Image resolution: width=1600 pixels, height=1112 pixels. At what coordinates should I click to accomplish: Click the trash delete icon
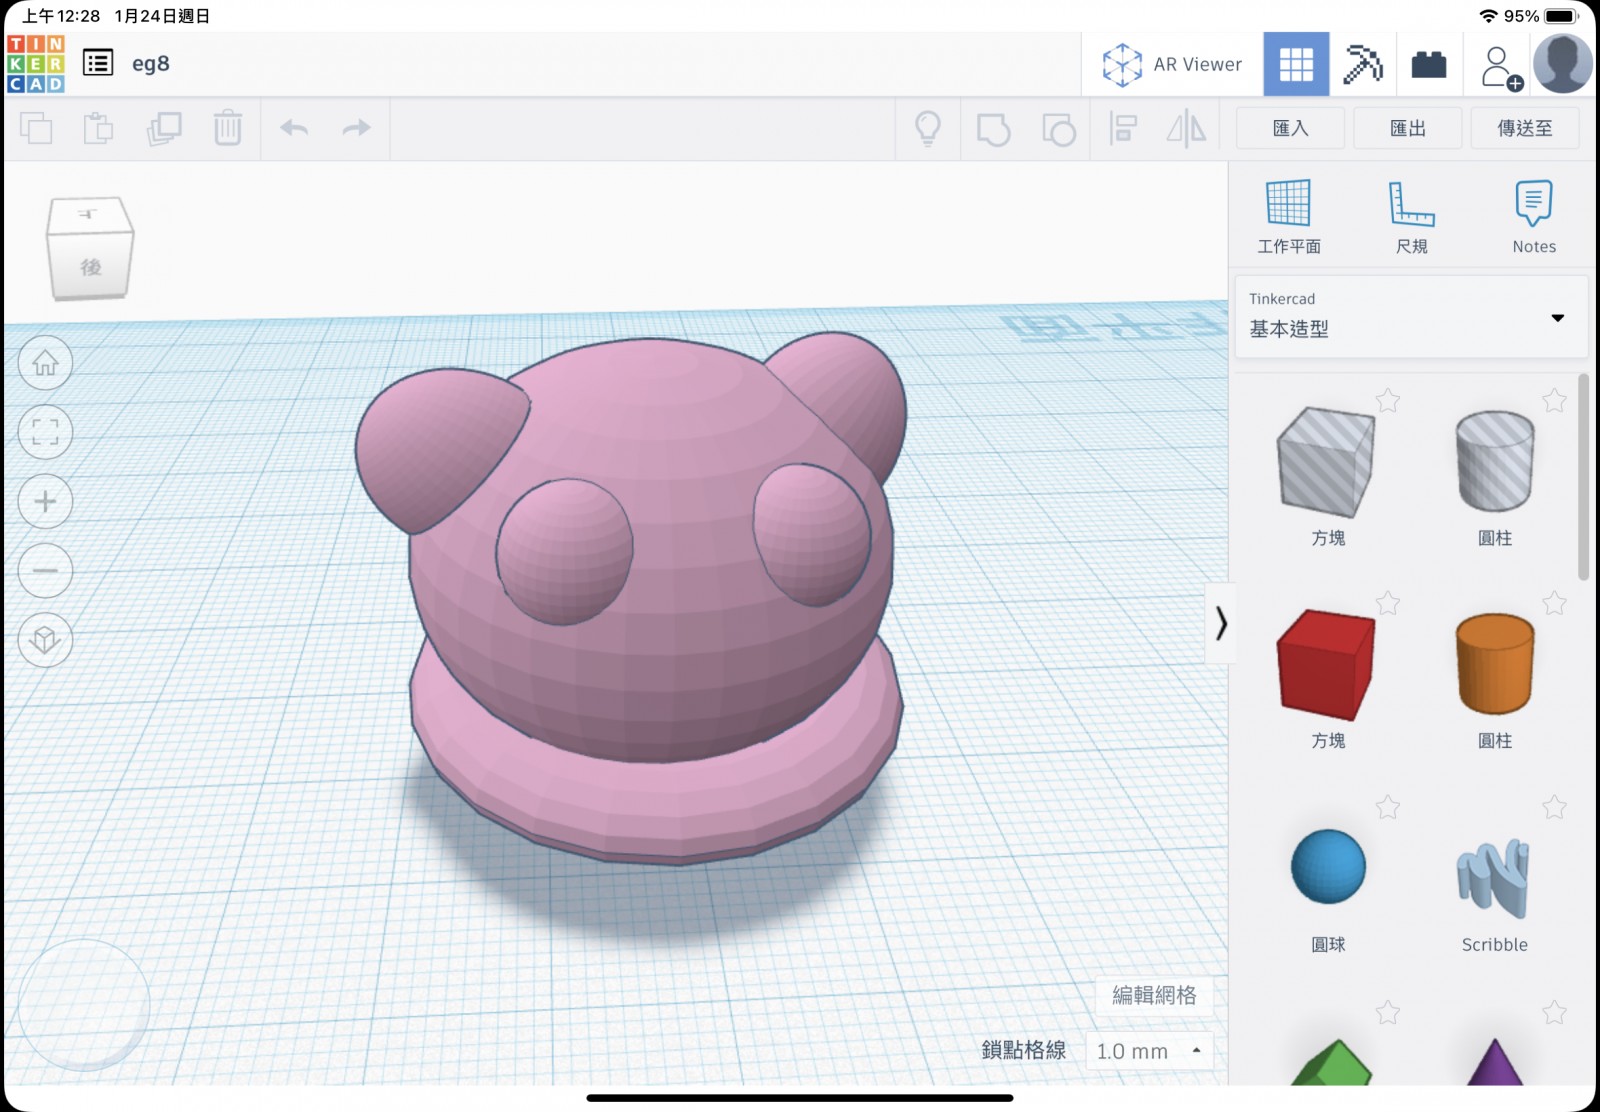tap(228, 128)
